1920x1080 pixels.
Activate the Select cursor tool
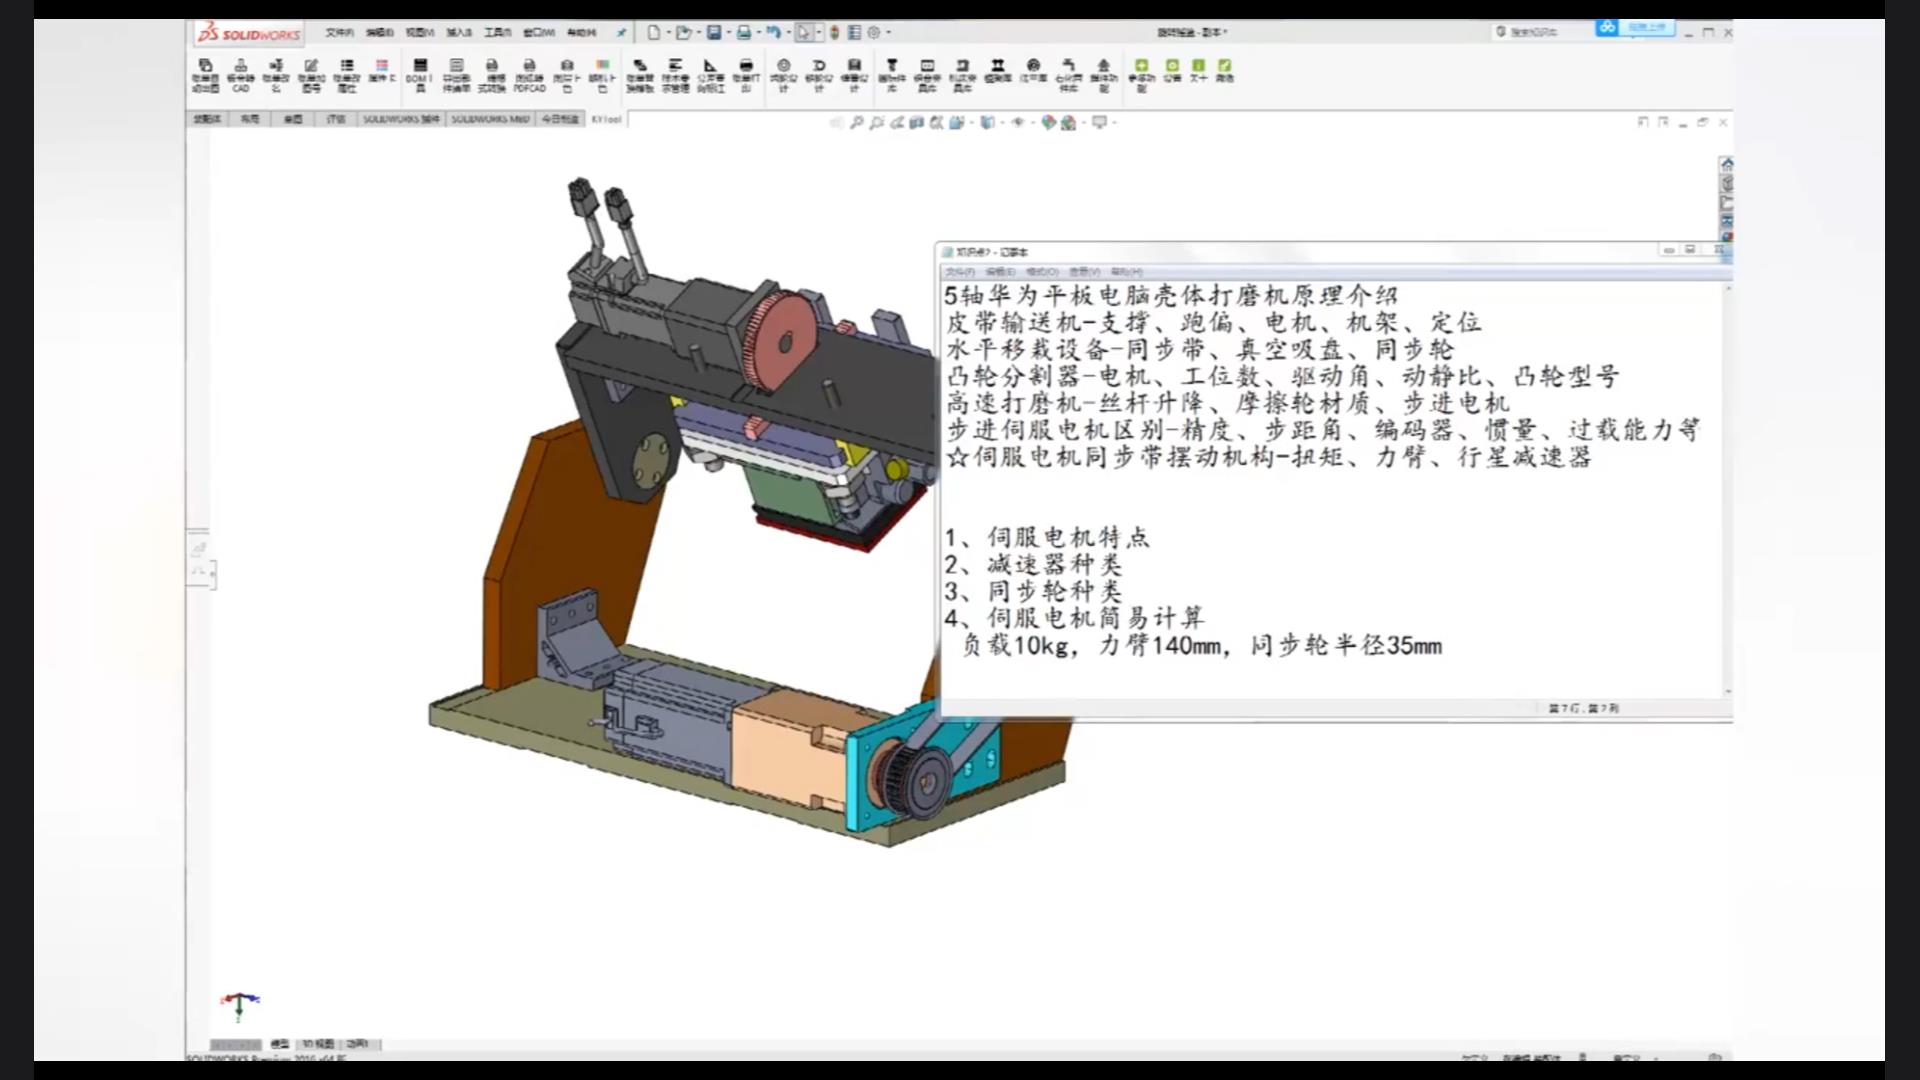803,32
